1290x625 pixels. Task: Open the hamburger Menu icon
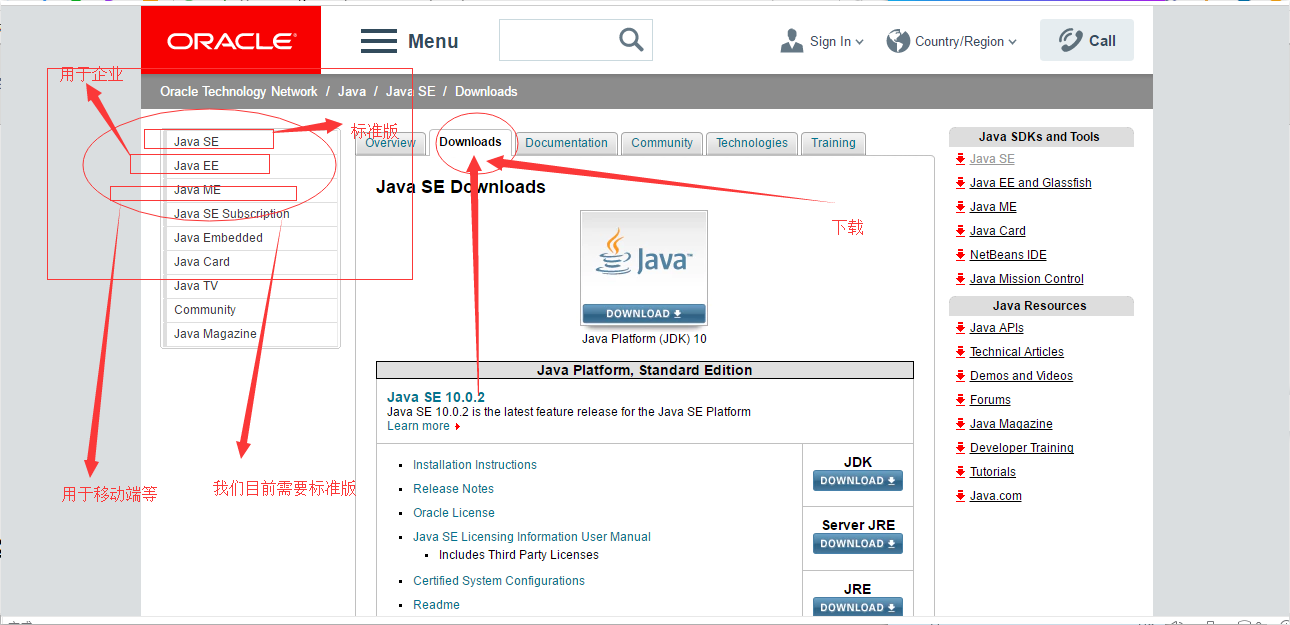379,41
